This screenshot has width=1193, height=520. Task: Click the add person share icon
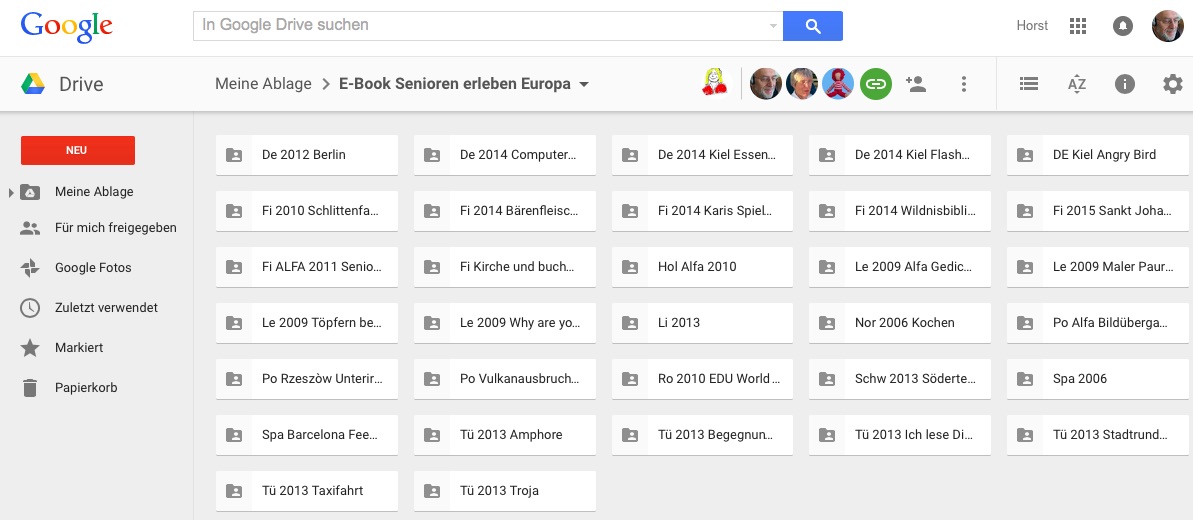click(x=915, y=84)
